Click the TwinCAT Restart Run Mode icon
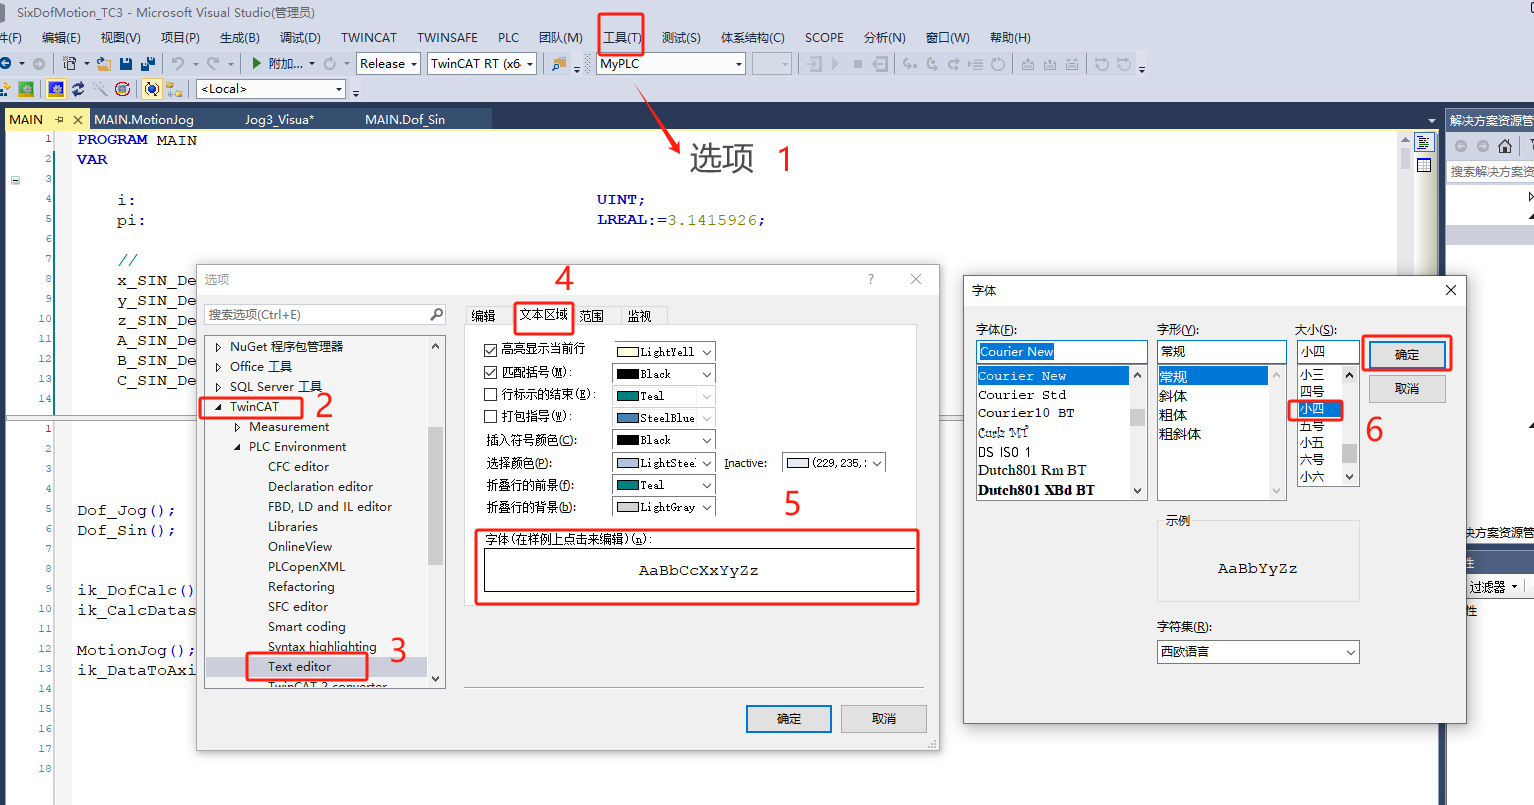 (26, 89)
